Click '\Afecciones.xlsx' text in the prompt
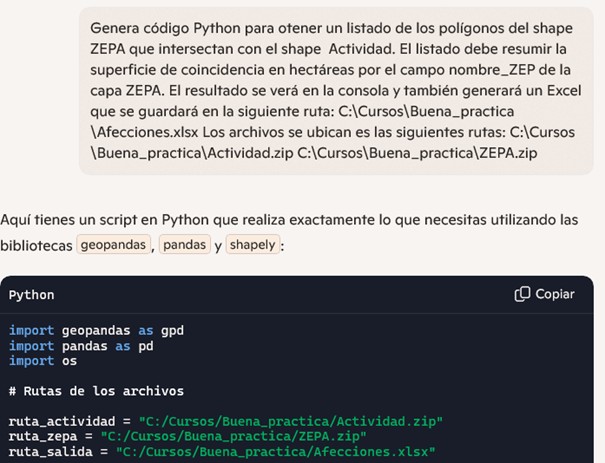Screen dimensions: 605x463 coord(144,132)
